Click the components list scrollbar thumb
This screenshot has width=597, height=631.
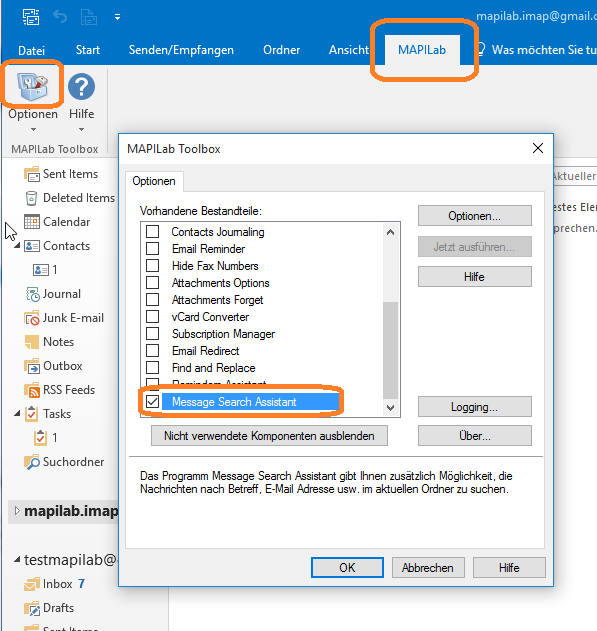click(390, 350)
